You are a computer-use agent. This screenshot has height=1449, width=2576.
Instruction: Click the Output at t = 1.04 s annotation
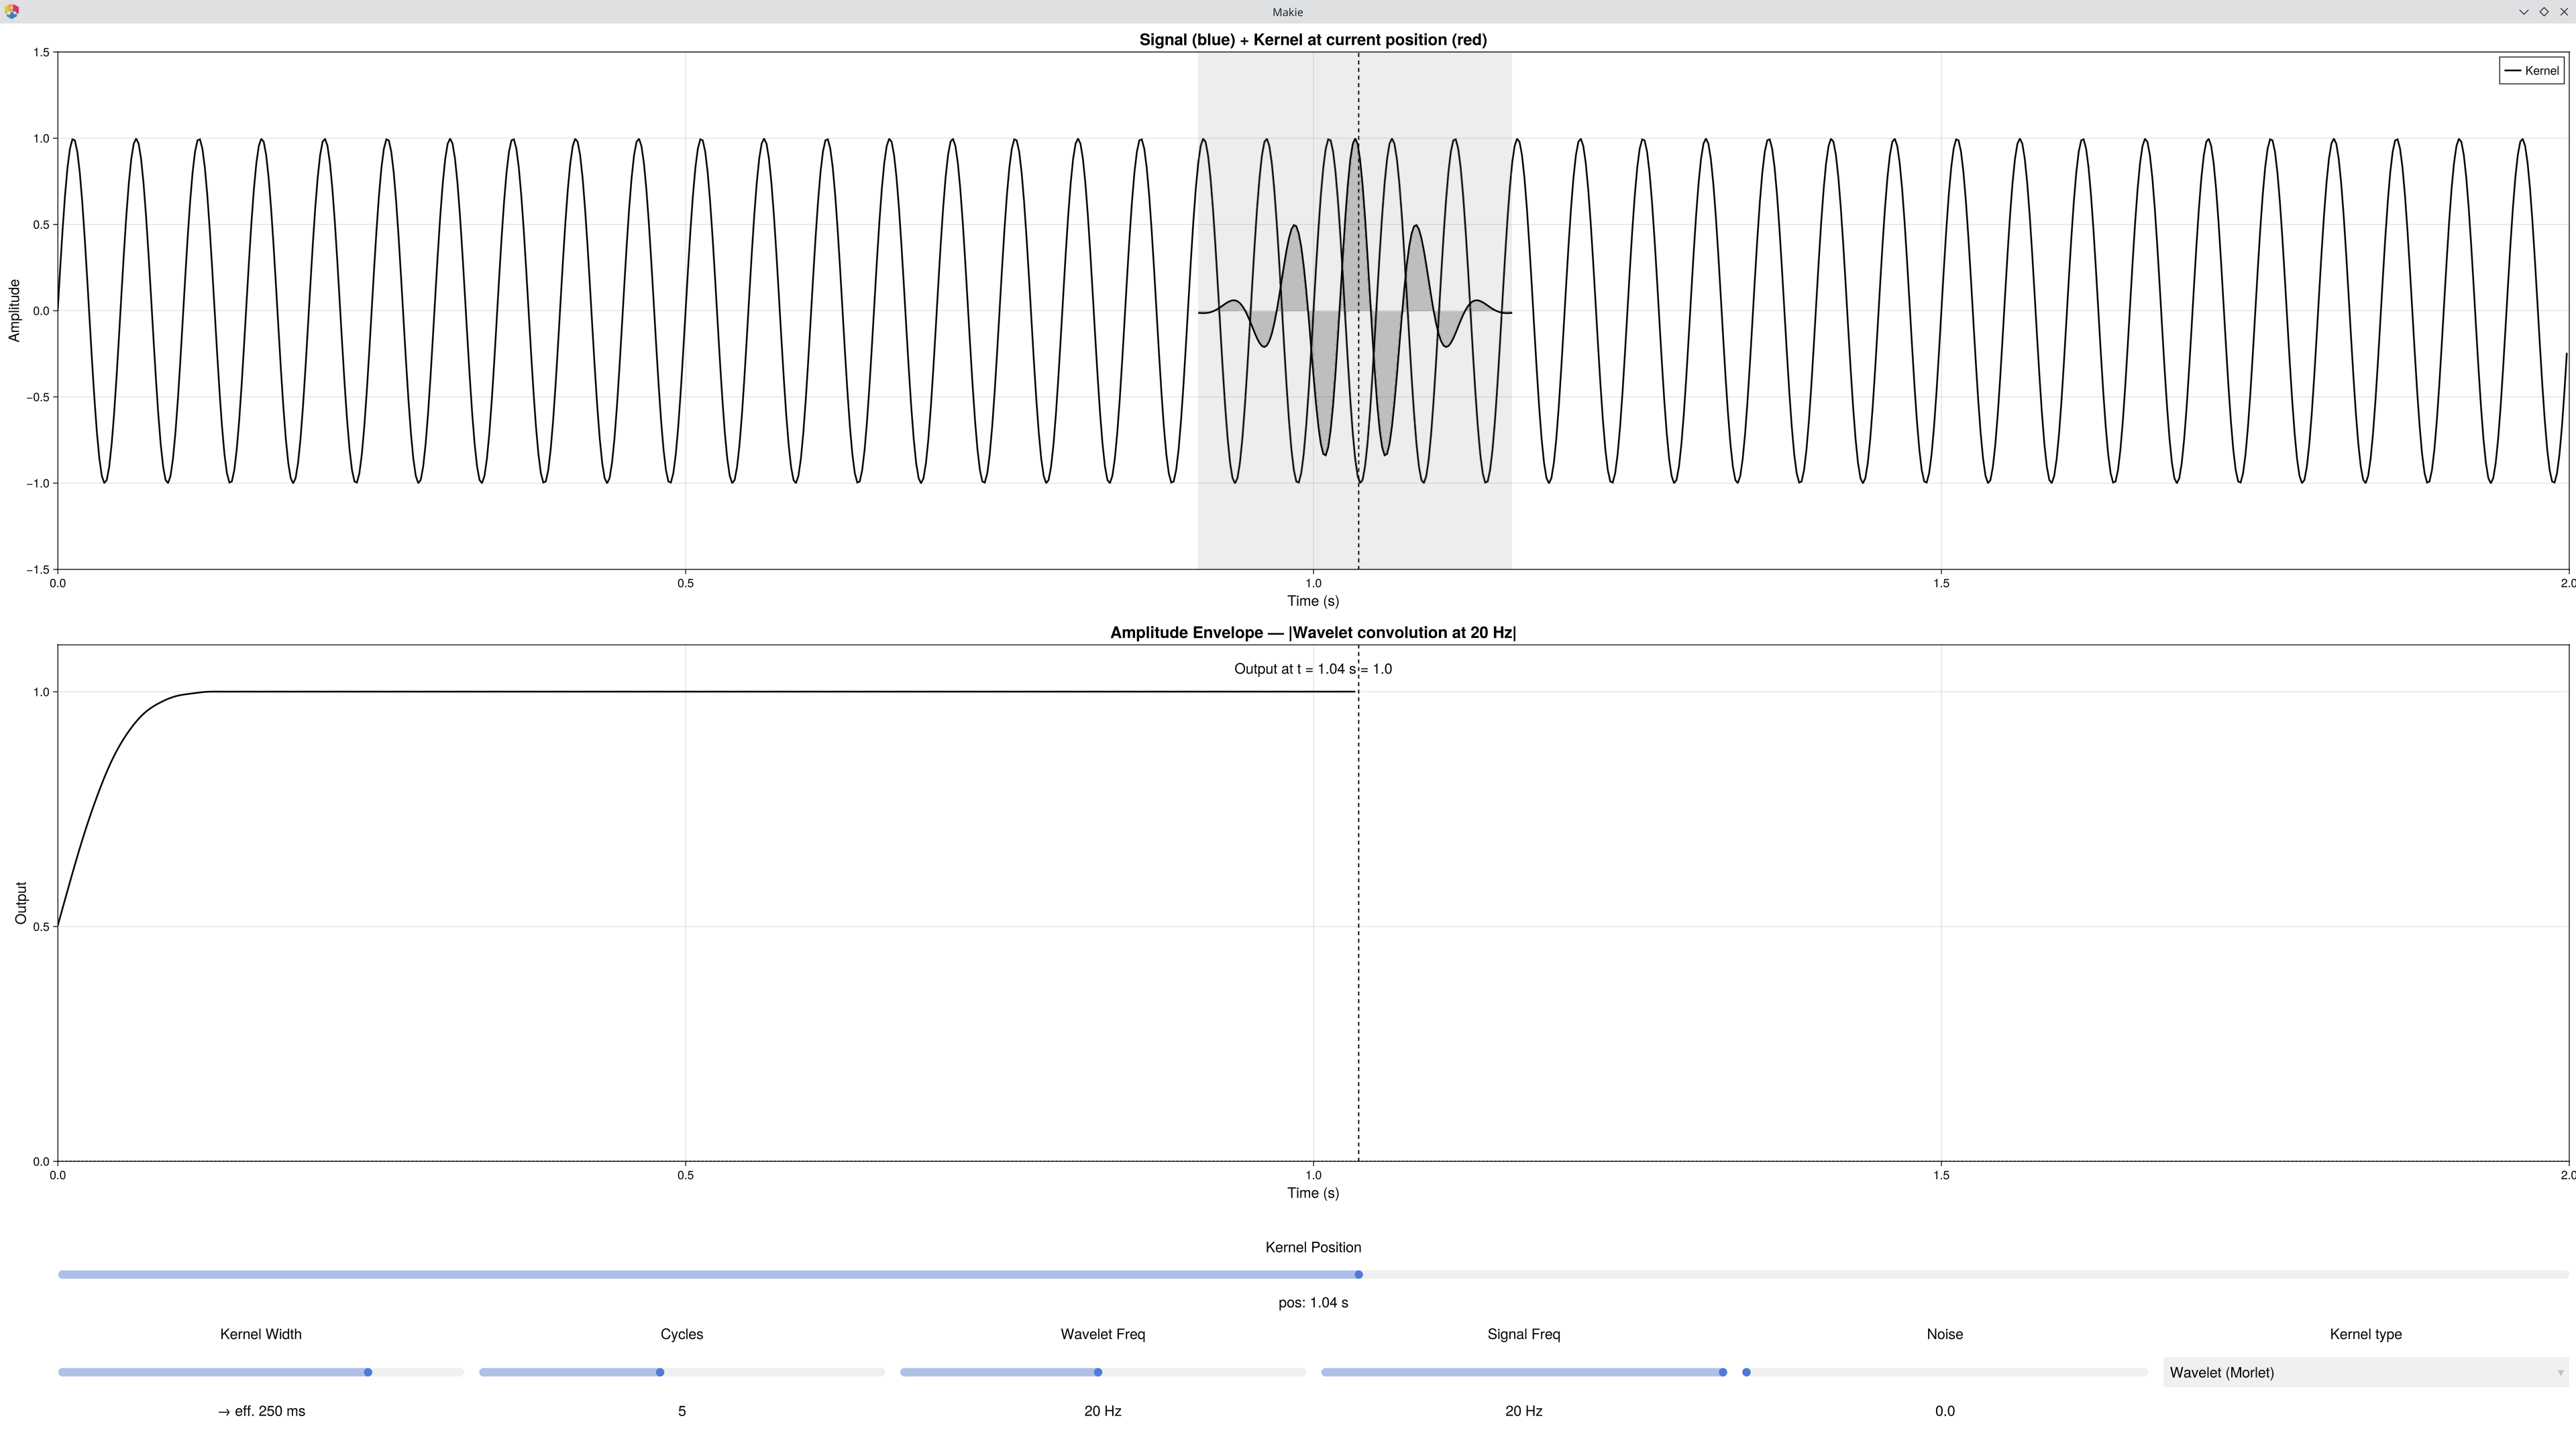click(x=1313, y=669)
